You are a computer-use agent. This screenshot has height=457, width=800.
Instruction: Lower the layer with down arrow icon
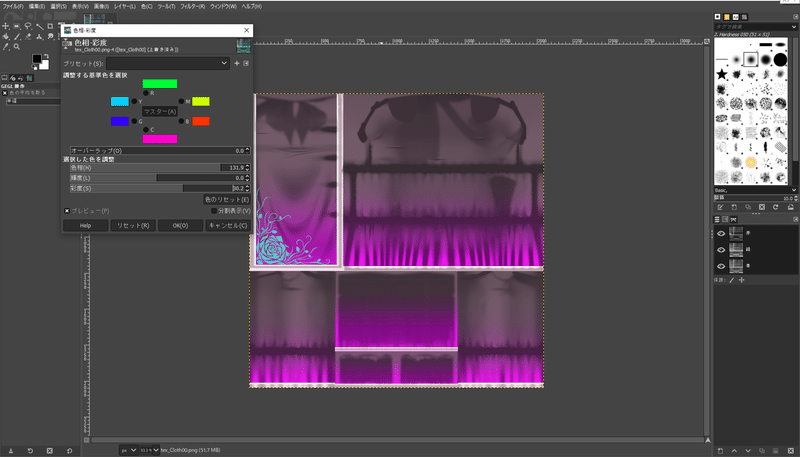tap(748, 451)
